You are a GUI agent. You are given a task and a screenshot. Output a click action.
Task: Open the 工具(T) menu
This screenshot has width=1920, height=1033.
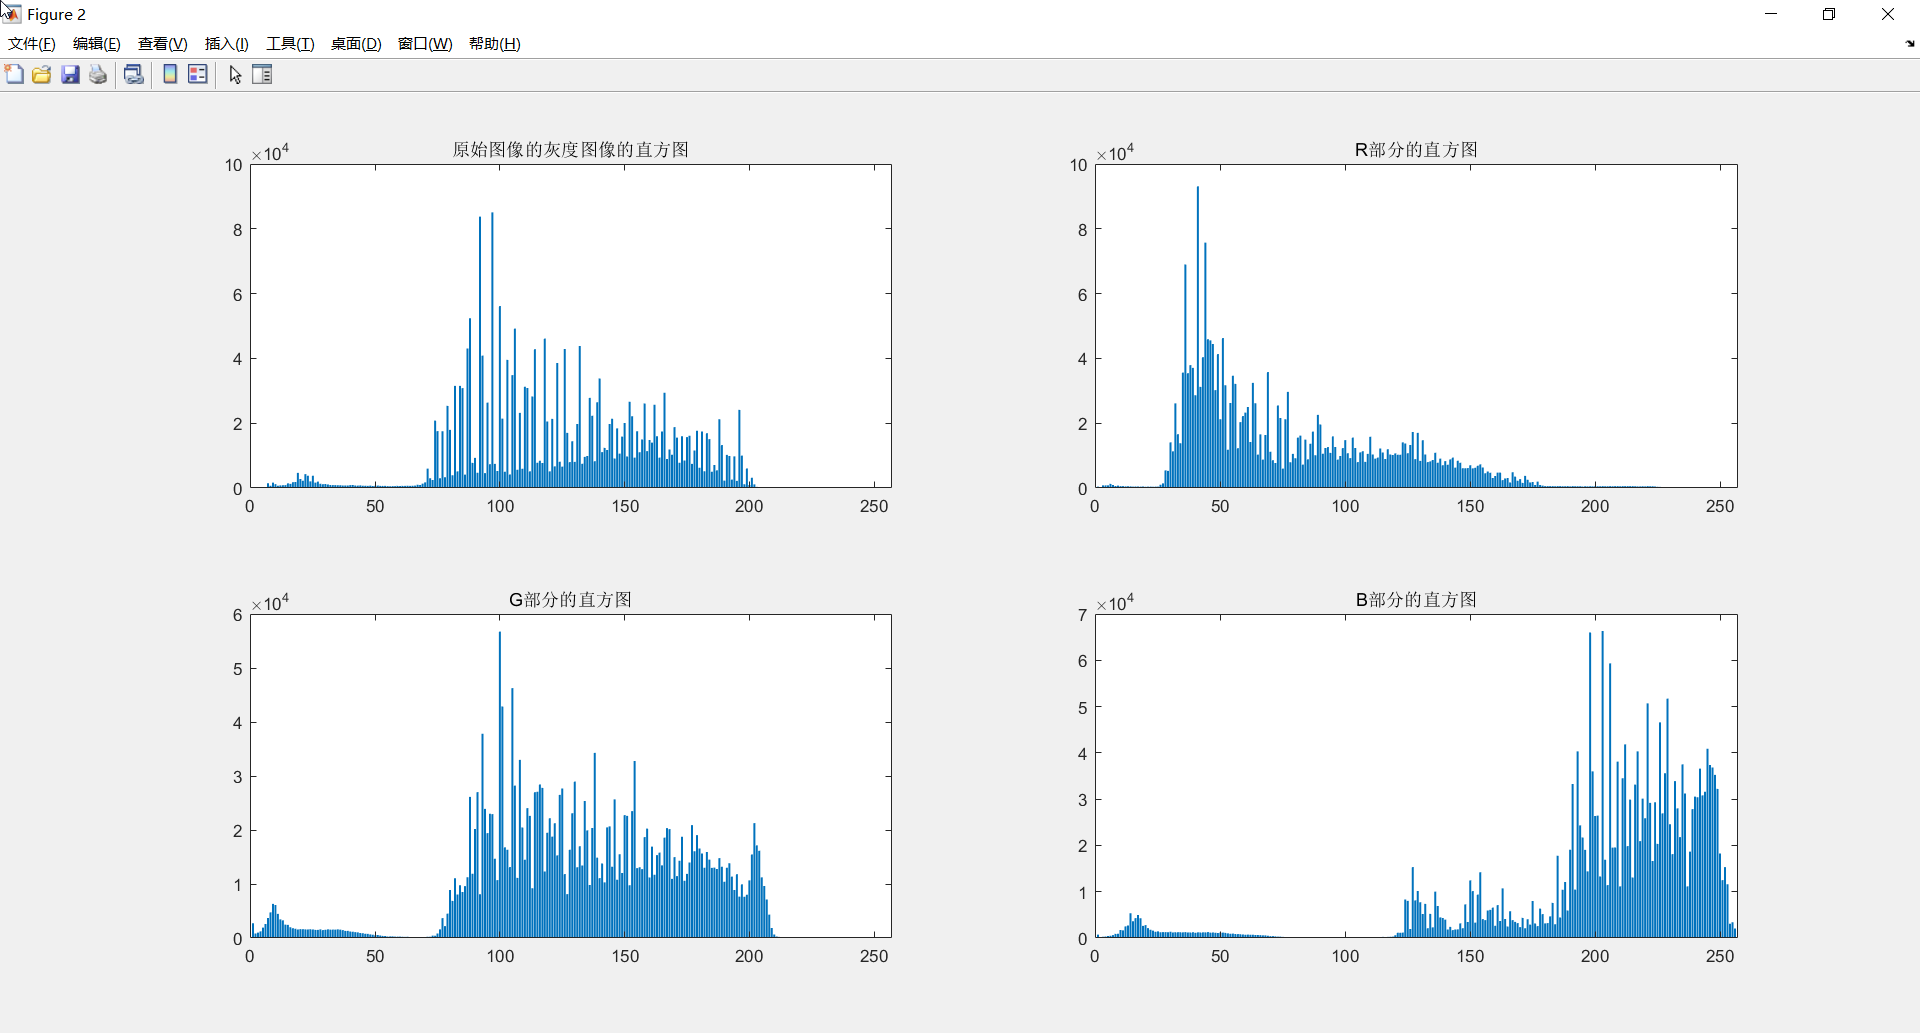(x=289, y=43)
